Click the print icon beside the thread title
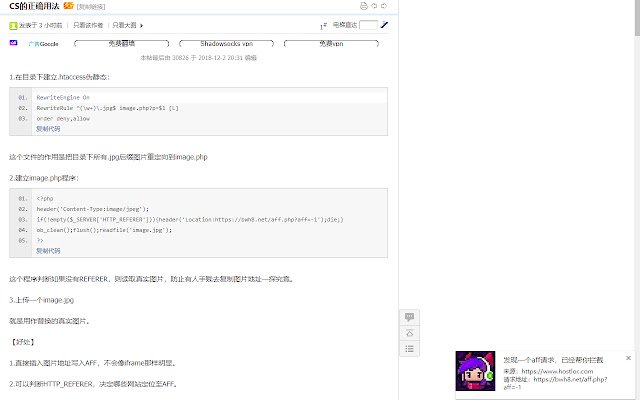Screen dimensions: 640x400 (364, 6)
